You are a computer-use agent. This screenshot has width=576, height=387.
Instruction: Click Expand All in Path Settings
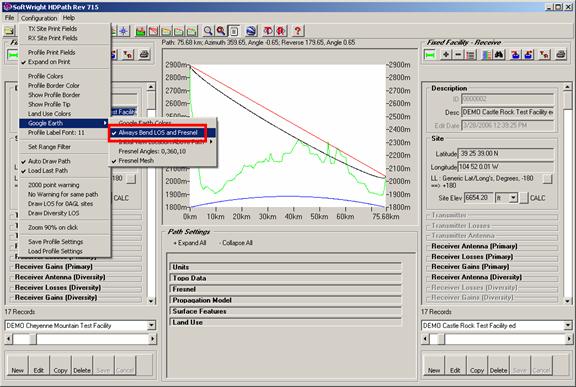click(x=190, y=243)
